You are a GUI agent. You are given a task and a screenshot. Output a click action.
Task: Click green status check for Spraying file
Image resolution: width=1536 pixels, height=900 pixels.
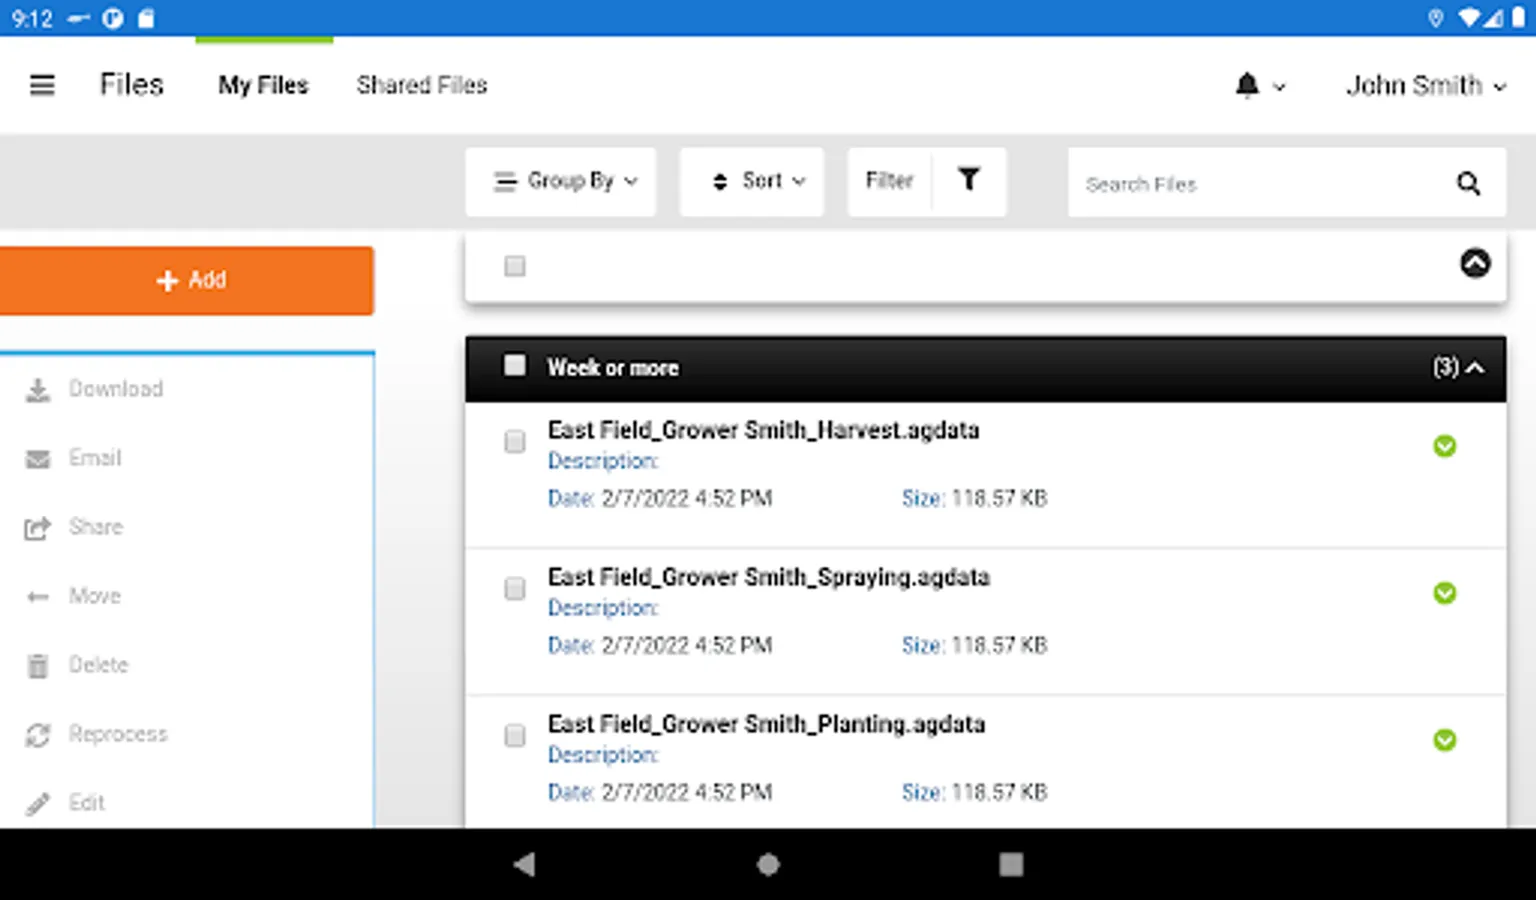(1444, 593)
